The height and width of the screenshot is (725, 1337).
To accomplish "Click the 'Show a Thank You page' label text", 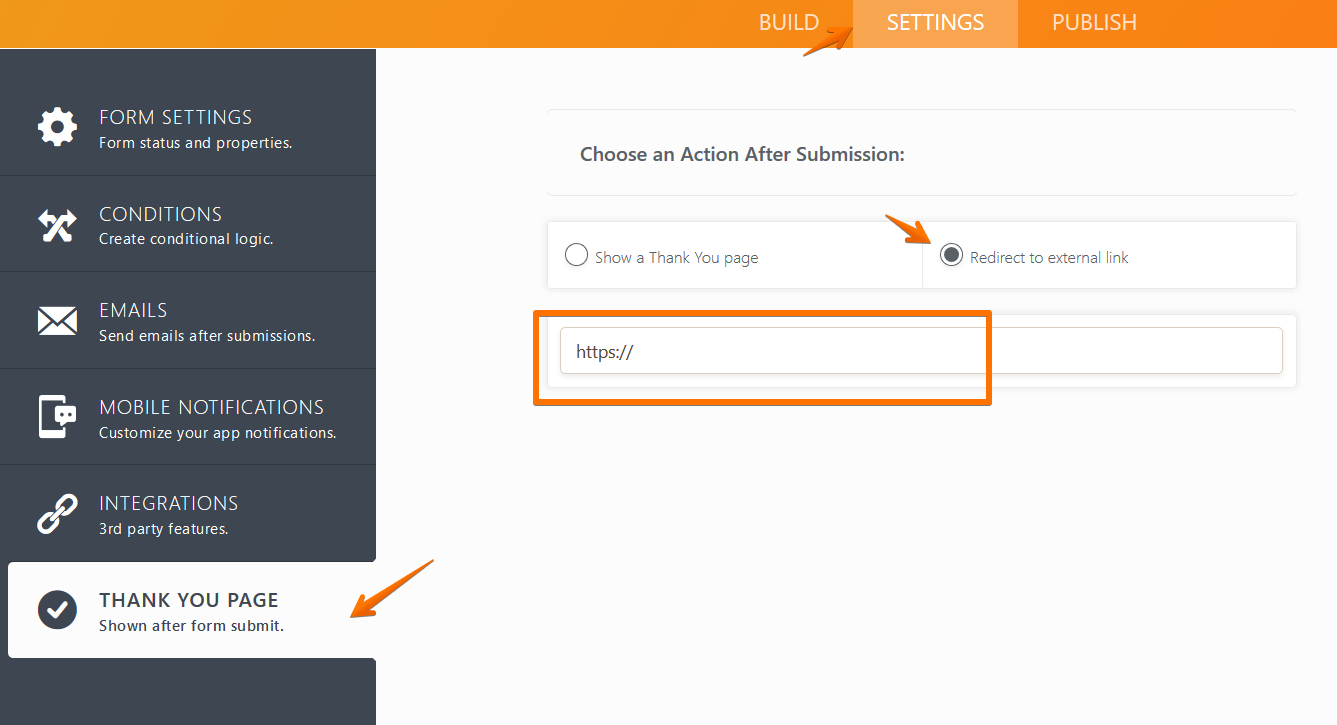I will 676,258.
